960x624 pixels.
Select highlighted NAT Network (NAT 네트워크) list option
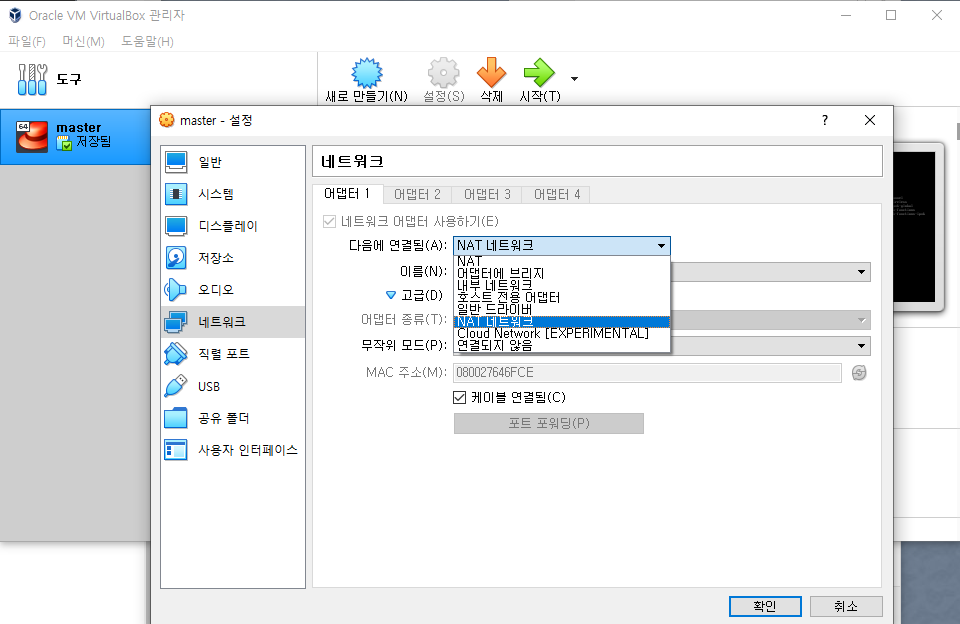coord(561,321)
